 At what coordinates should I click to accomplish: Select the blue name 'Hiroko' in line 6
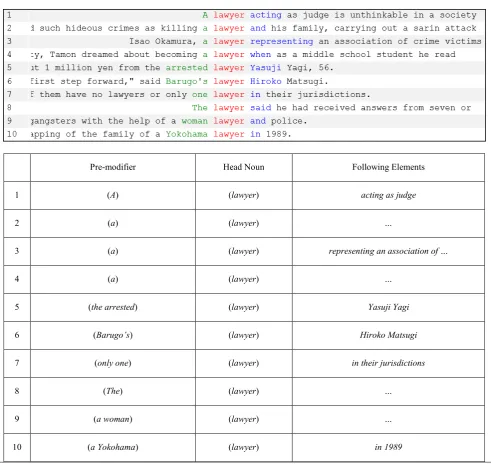[266, 81]
